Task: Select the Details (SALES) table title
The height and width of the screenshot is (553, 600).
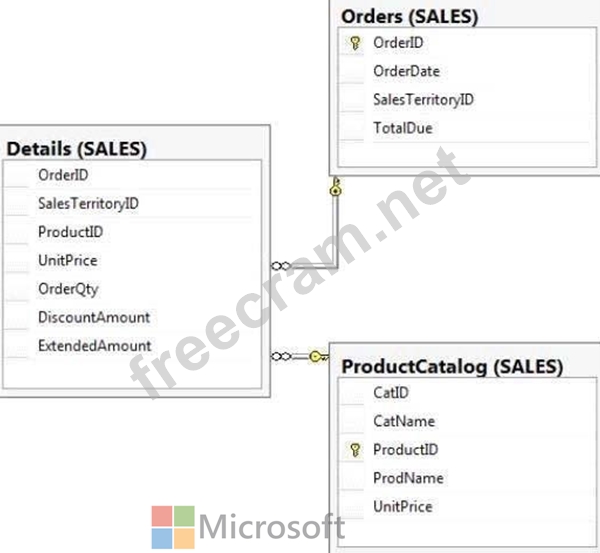Action: [77, 149]
